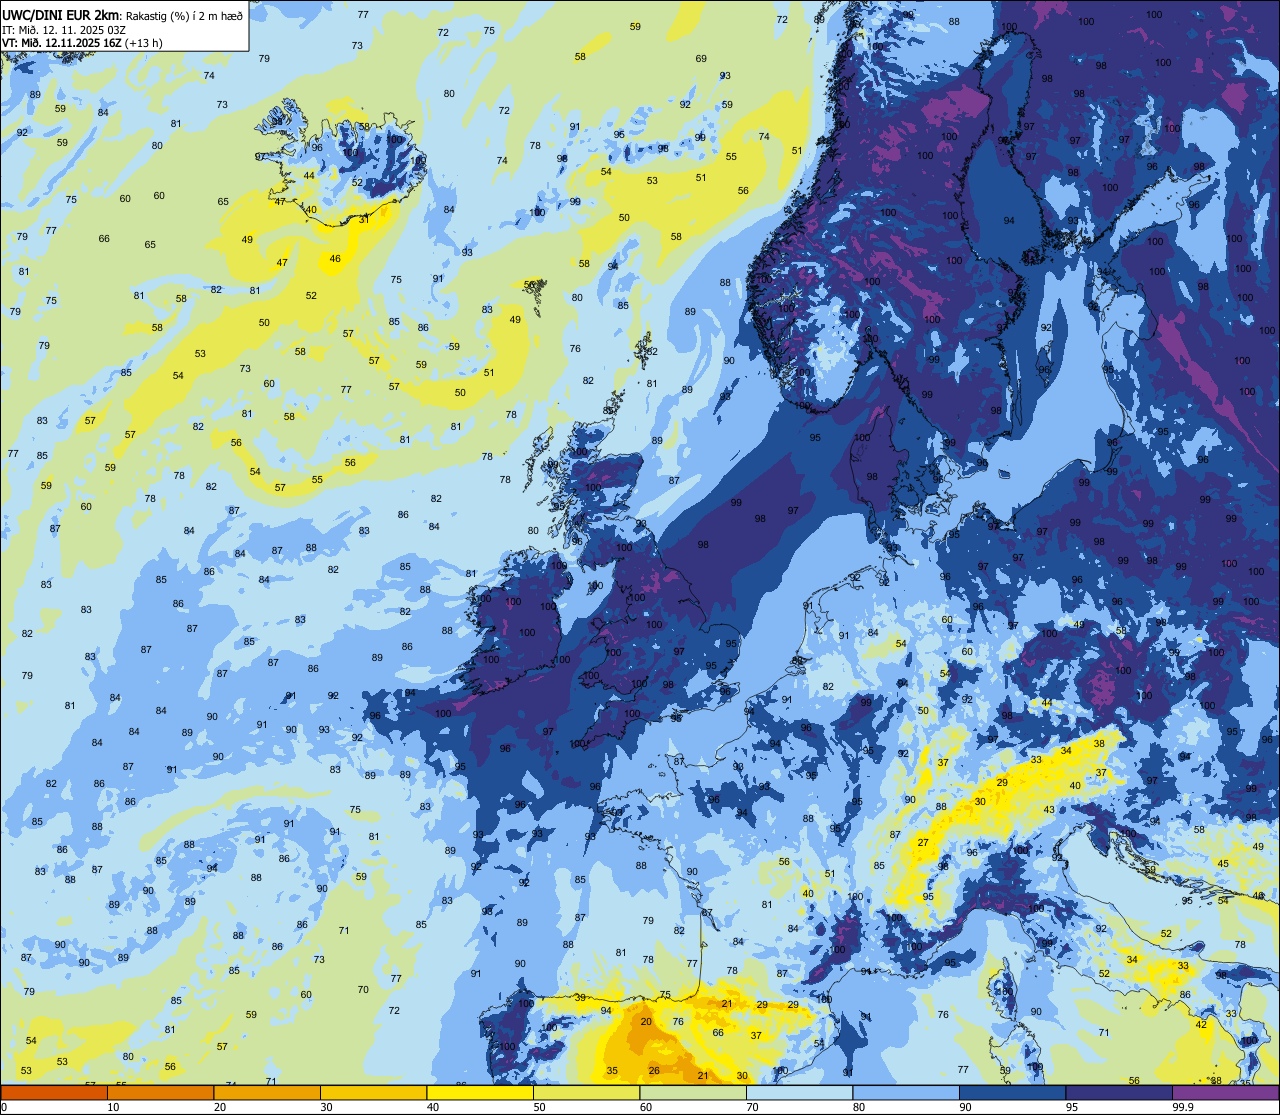Click the 'UWC/DINI EUR 2km' title text
Viewport: 1280px width, 1115px height.
[x=61, y=15]
